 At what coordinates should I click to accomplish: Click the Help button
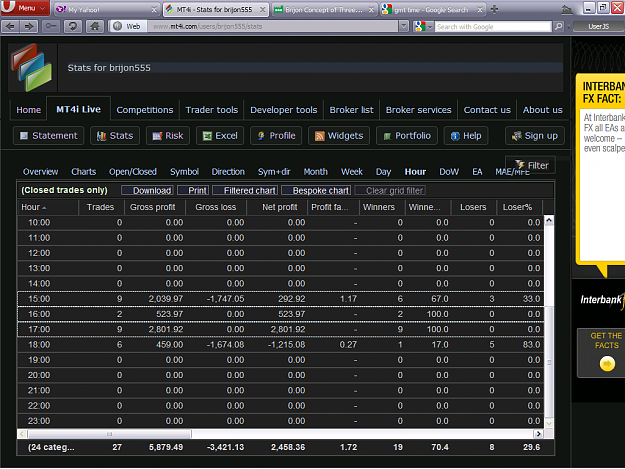click(466, 135)
